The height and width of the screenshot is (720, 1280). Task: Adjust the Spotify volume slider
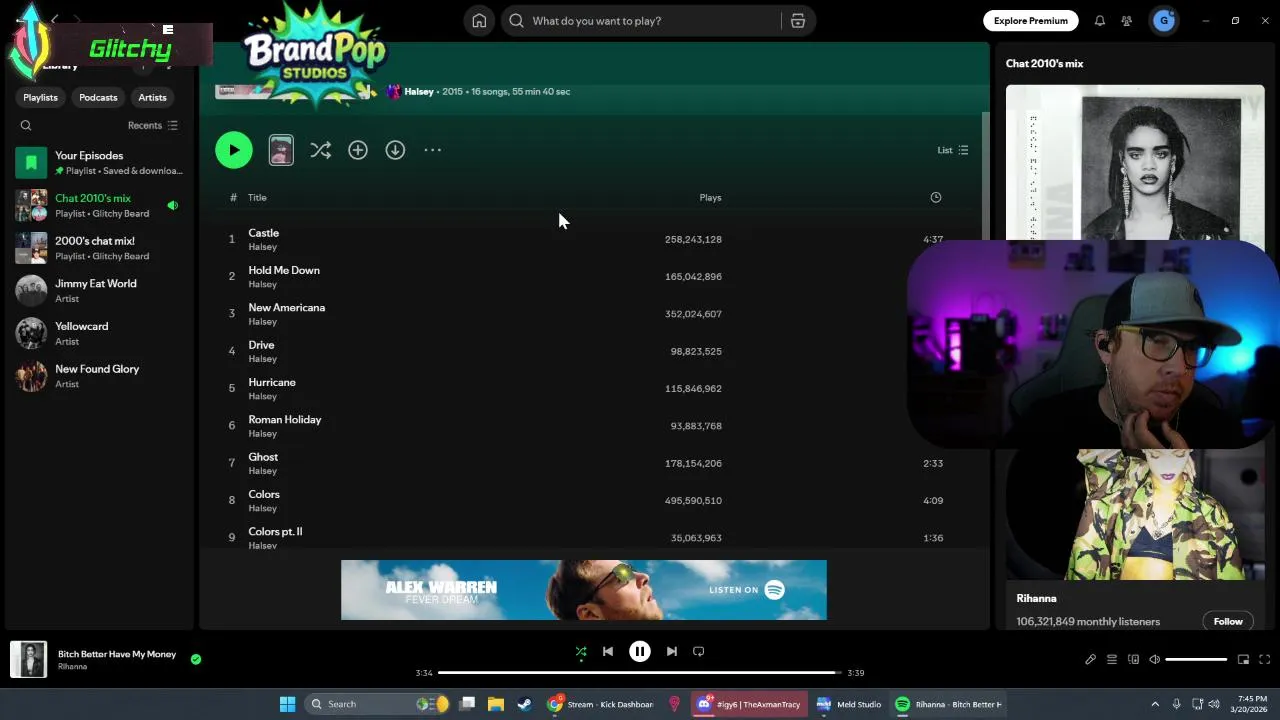[1196, 660]
